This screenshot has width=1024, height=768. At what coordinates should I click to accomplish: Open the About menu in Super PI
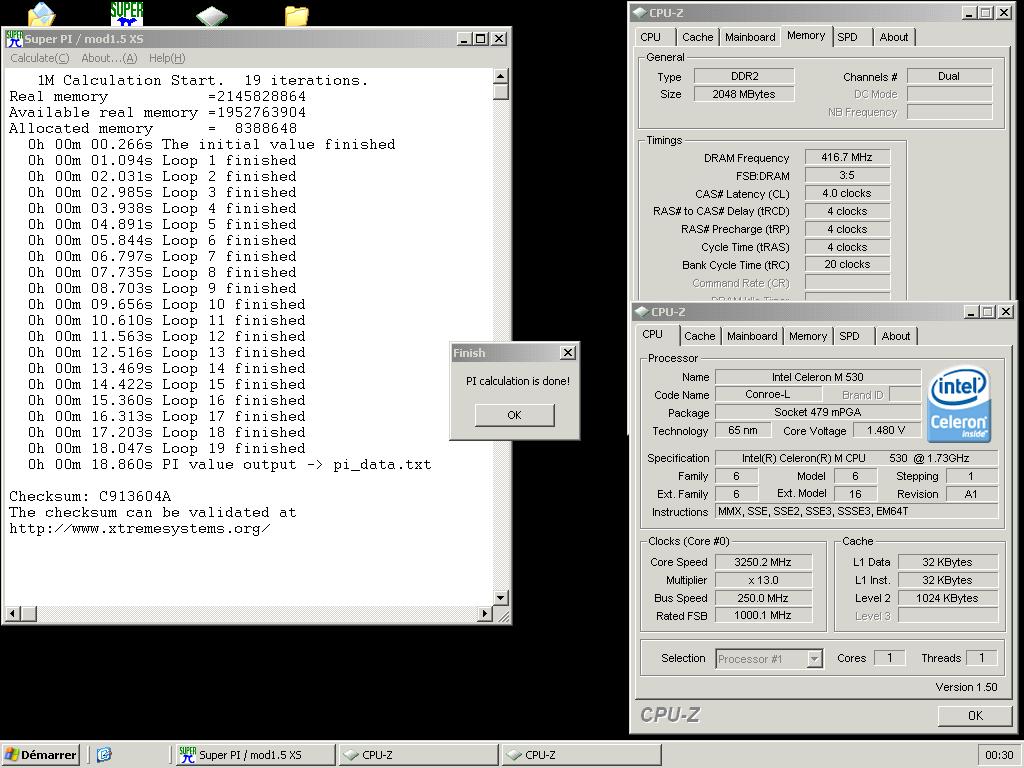(109, 58)
